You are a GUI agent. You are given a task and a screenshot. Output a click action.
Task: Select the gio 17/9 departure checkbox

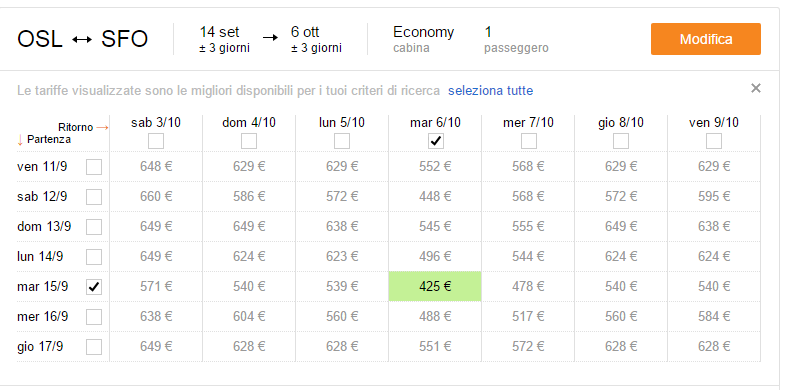(94, 347)
